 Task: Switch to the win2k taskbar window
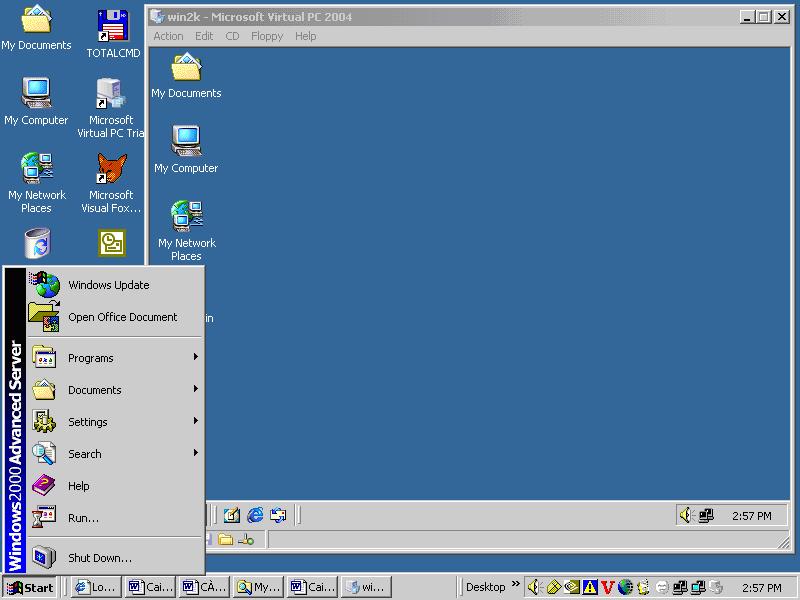pyautogui.click(x=366, y=587)
